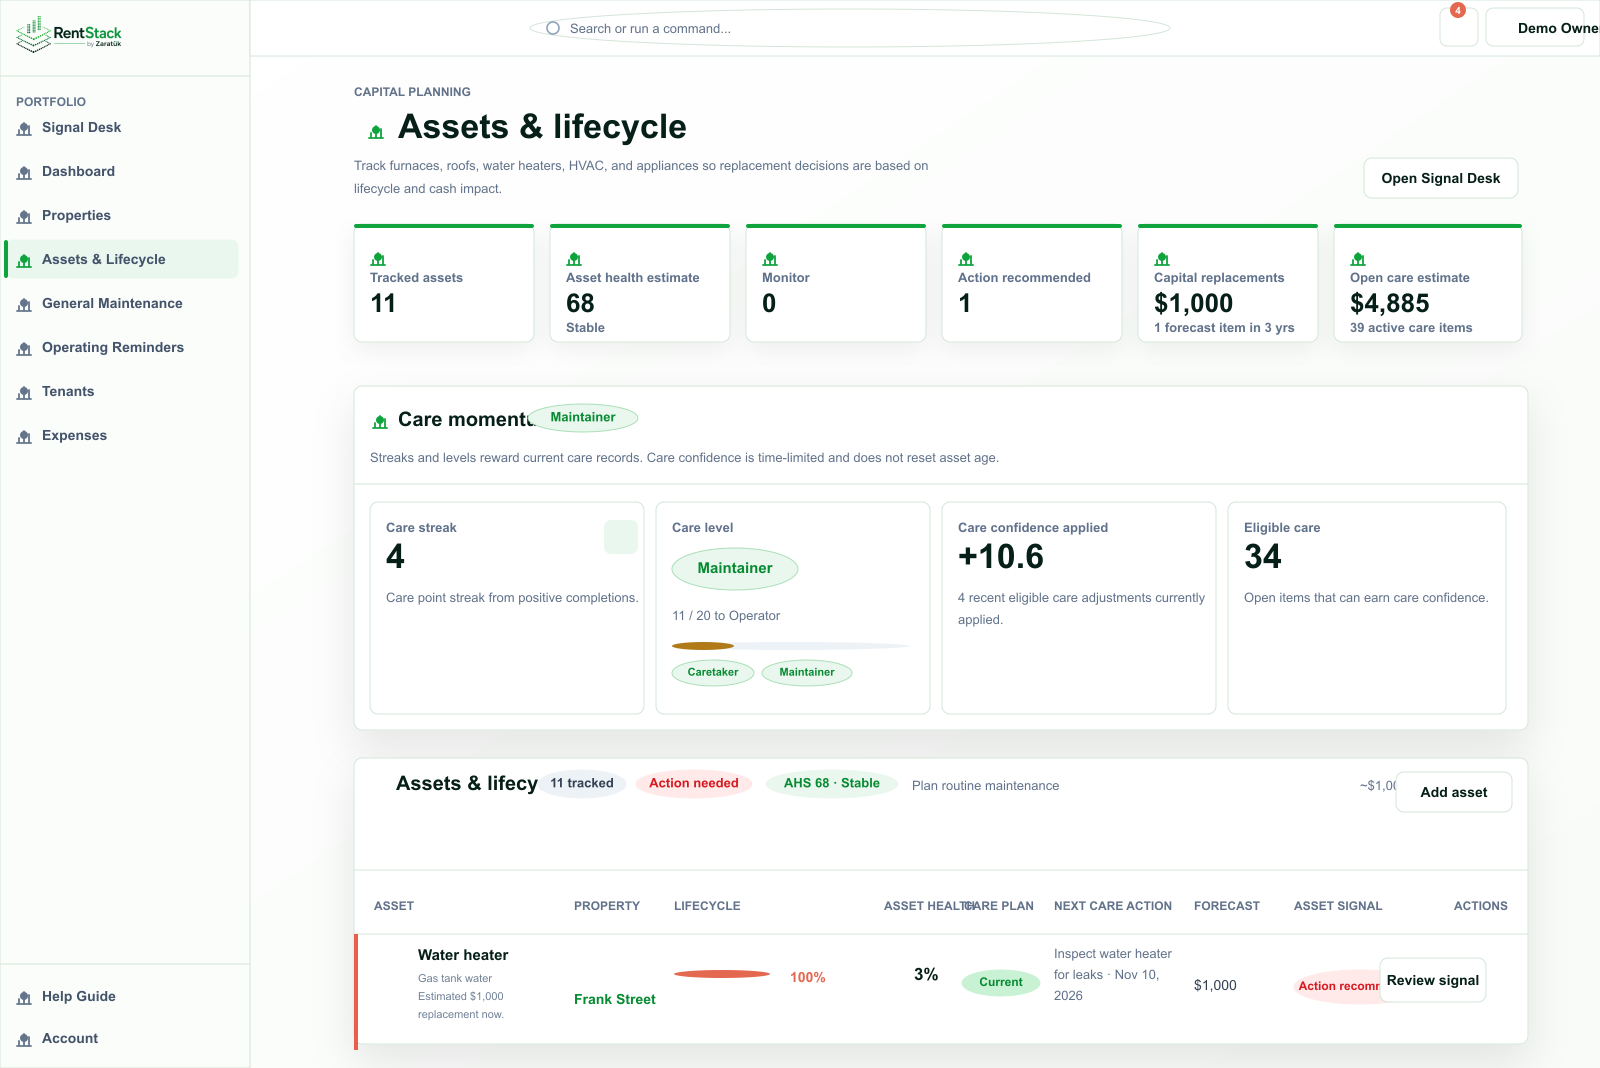The image size is (1600, 1068).
Task: Click the Capital replacements card icon
Action: click(x=1162, y=259)
